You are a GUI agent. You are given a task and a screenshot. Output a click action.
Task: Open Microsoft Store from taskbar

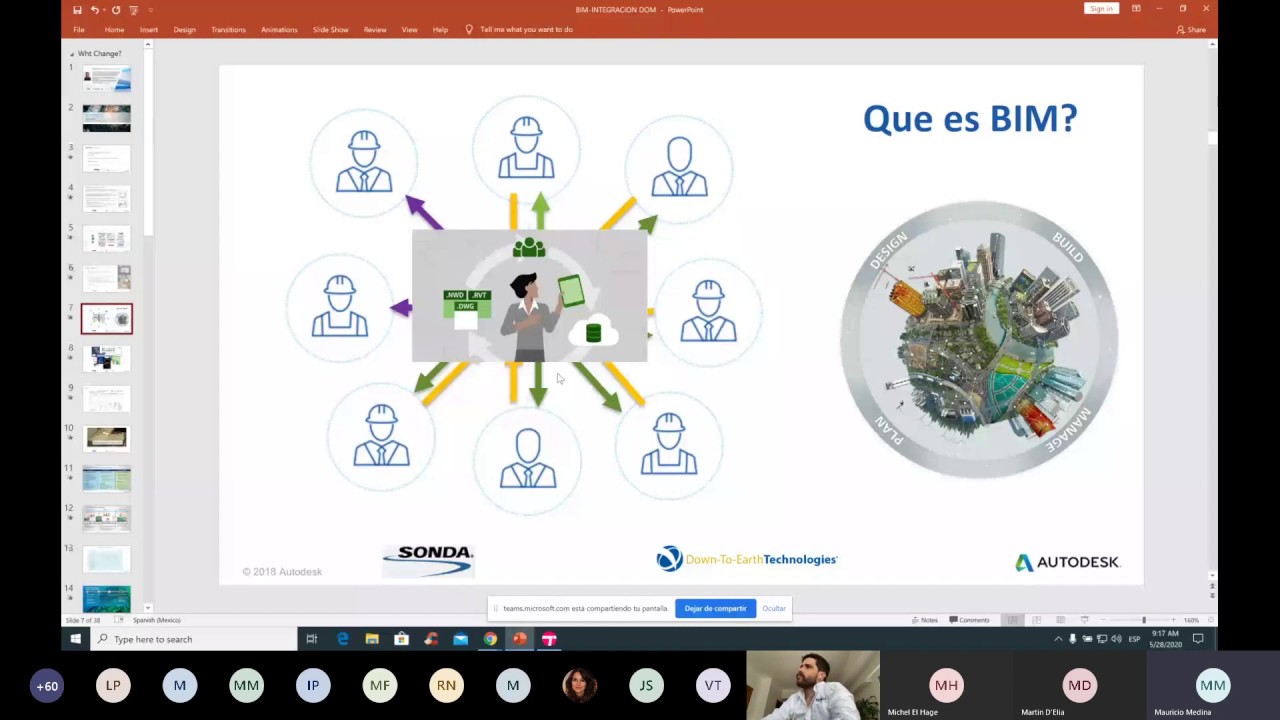point(401,639)
